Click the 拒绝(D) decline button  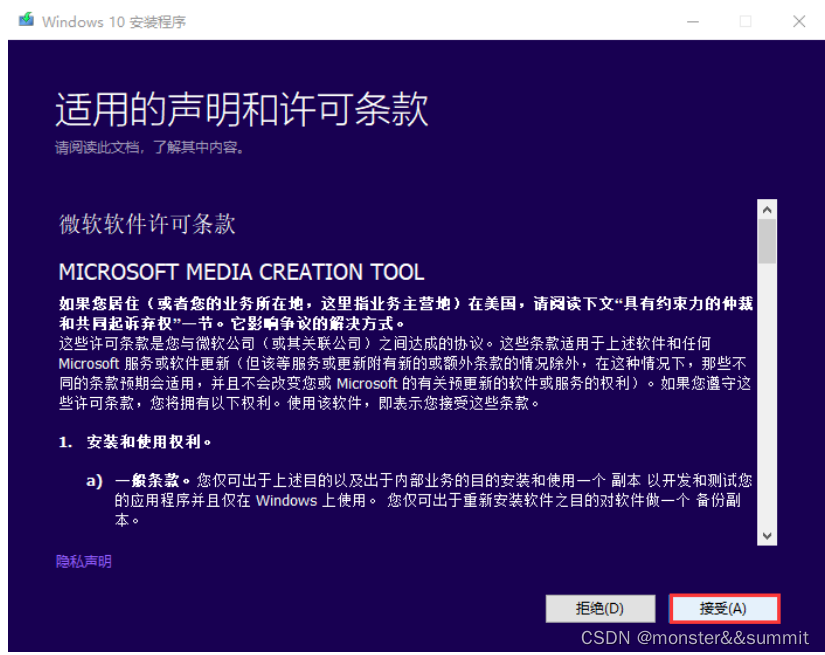click(600, 609)
